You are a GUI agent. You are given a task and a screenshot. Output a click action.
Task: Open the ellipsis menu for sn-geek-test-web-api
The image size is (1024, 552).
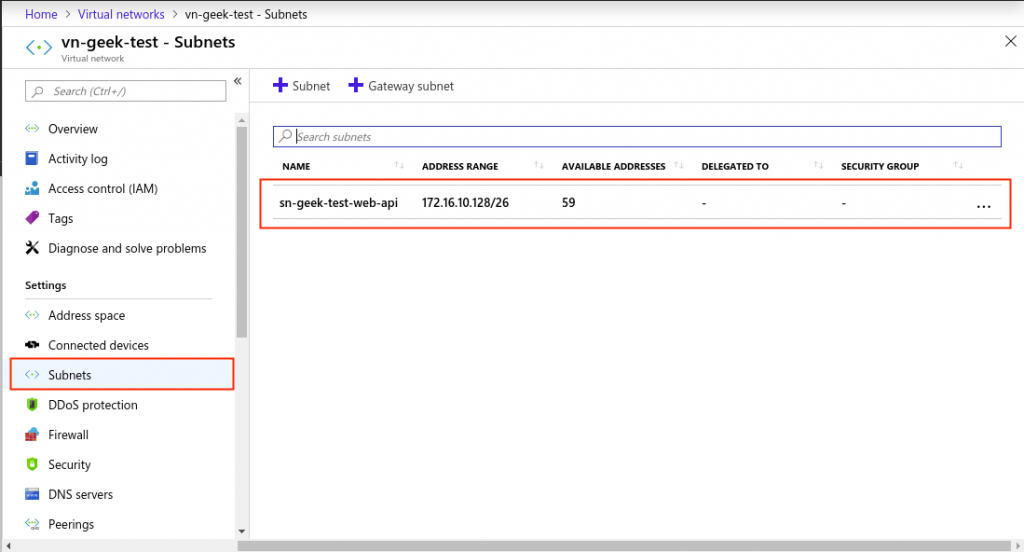point(984,206)
